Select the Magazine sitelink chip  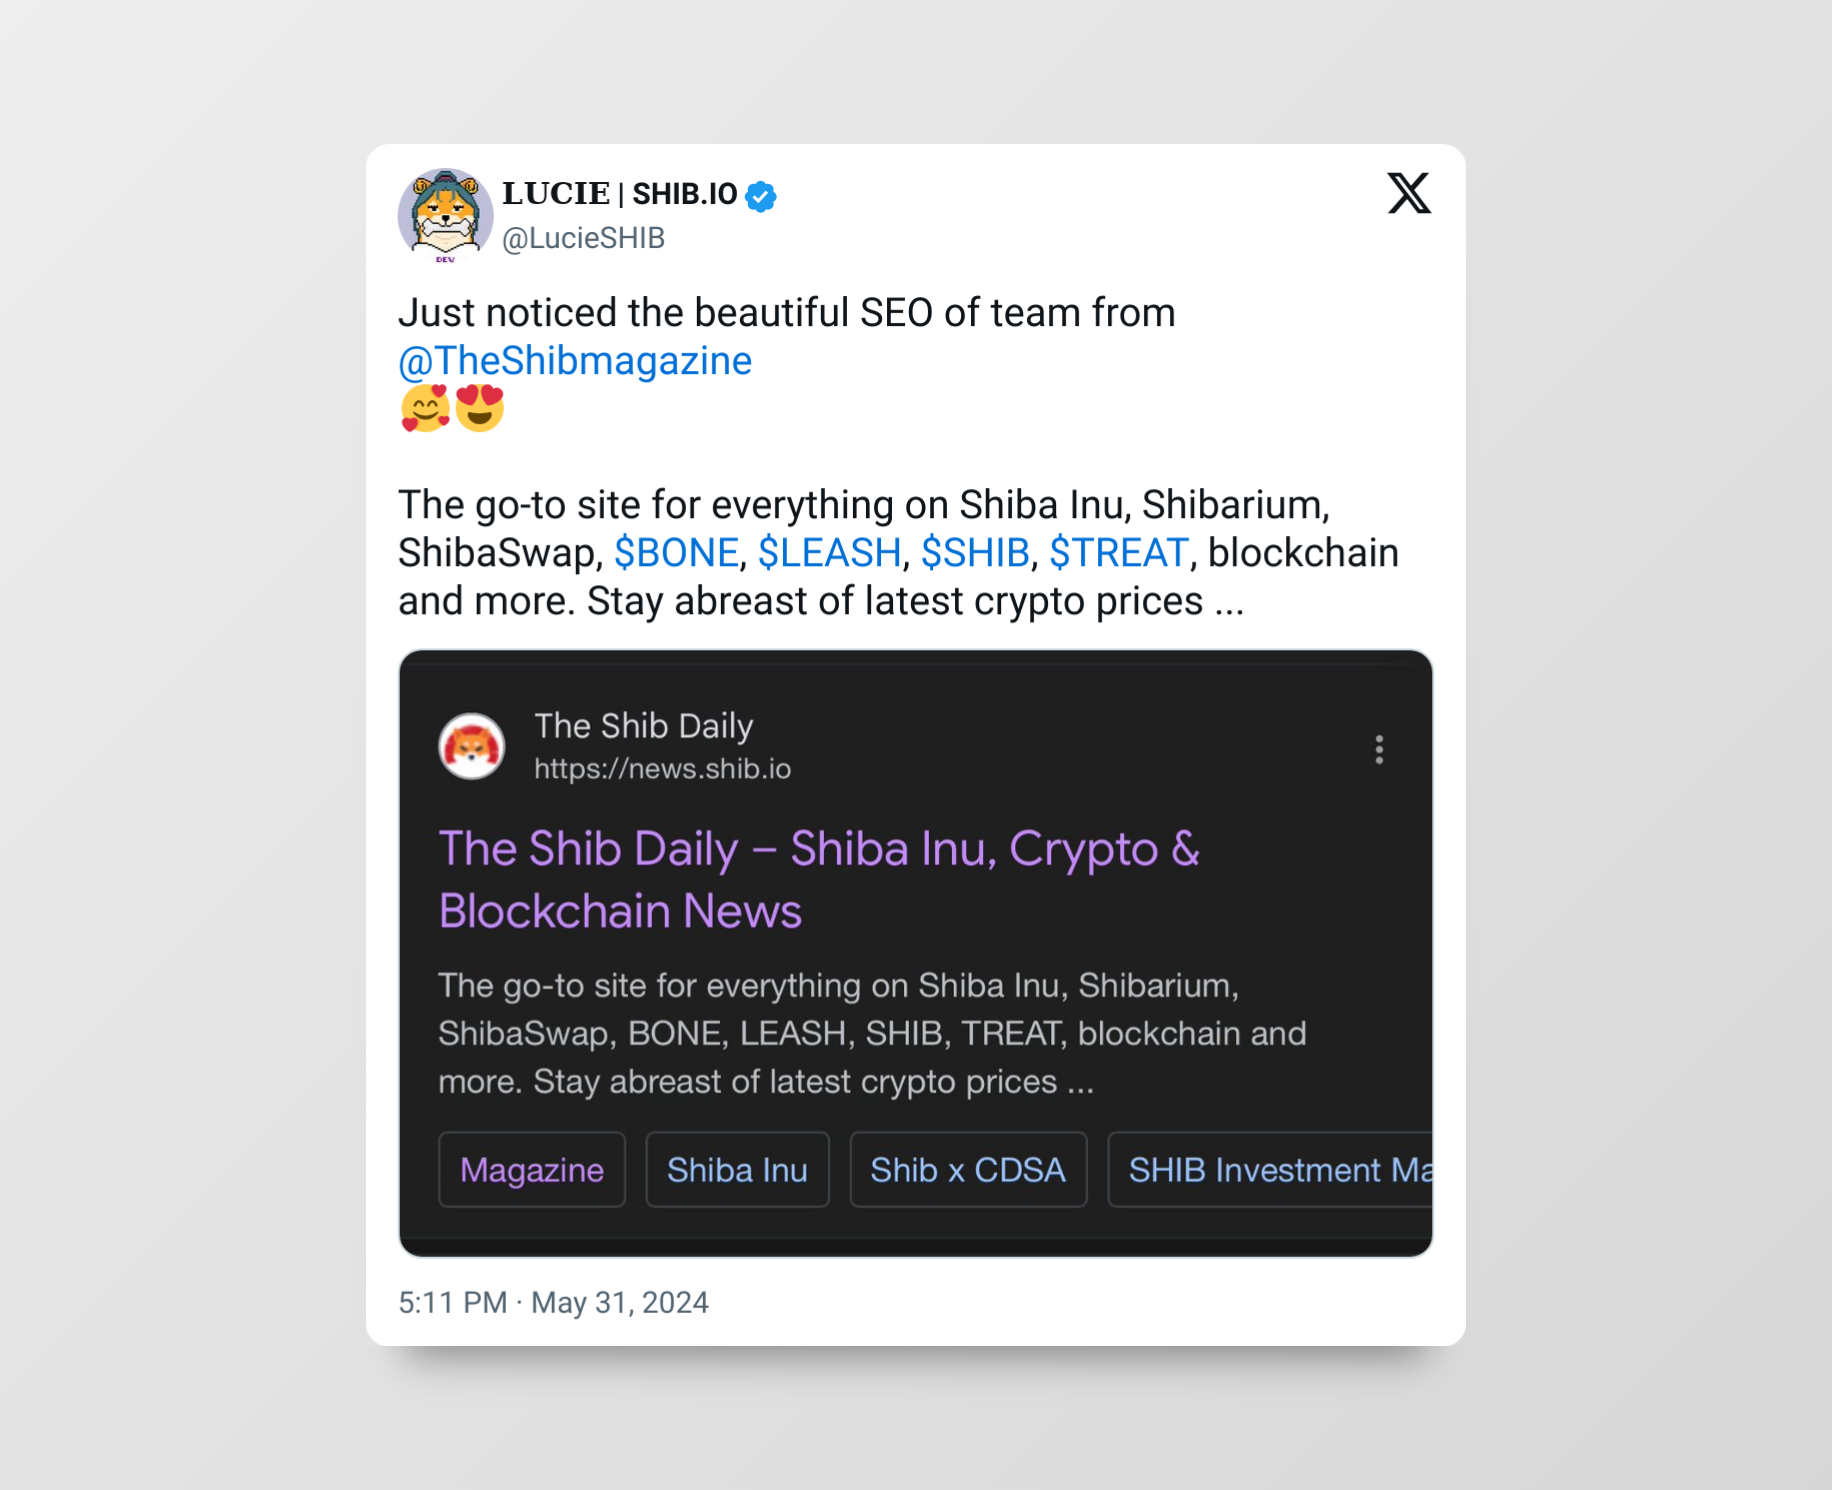(532, 1170)
